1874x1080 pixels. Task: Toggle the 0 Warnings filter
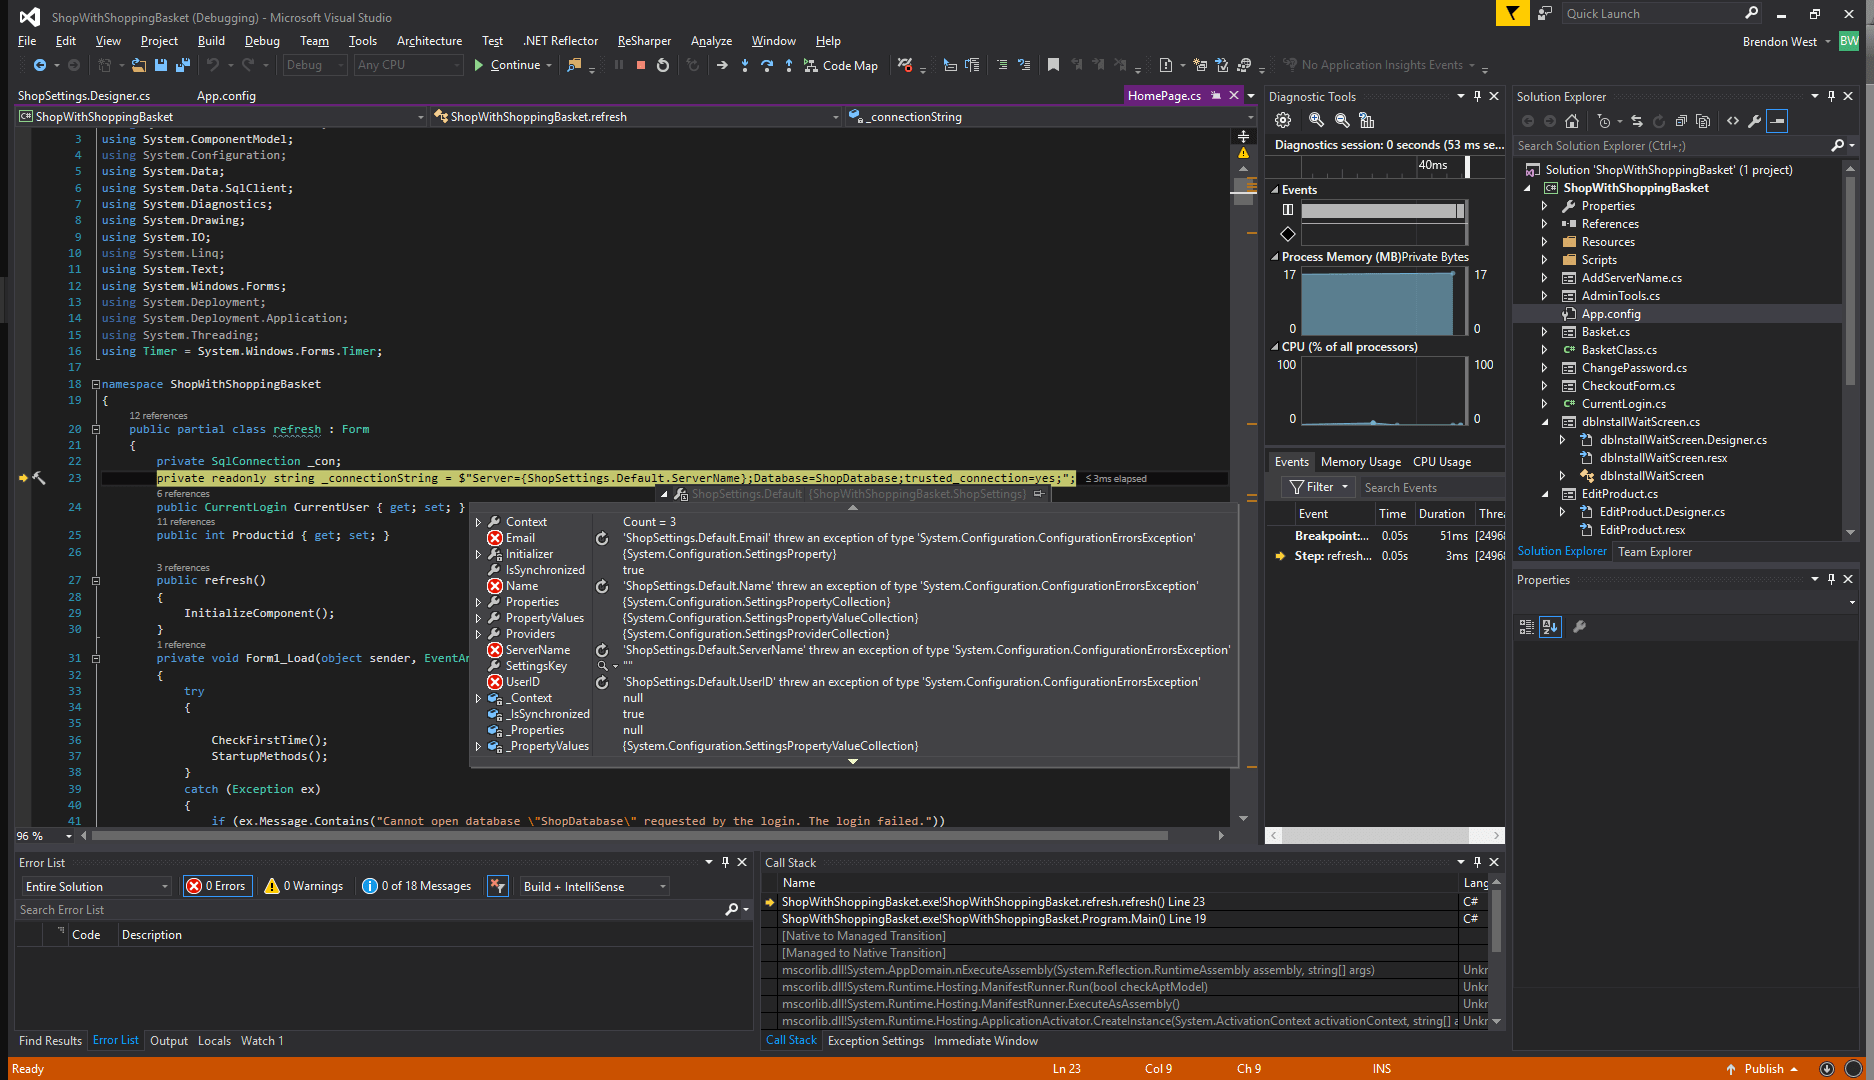(x=304, y=886)
